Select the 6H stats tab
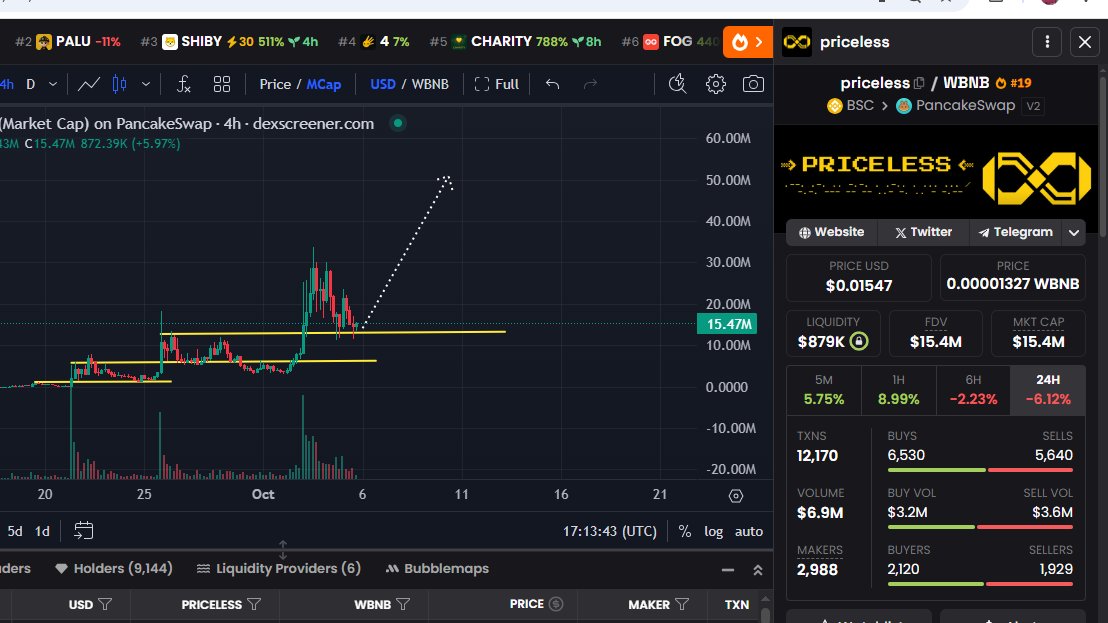1108x623 pixels. point(973,390)
